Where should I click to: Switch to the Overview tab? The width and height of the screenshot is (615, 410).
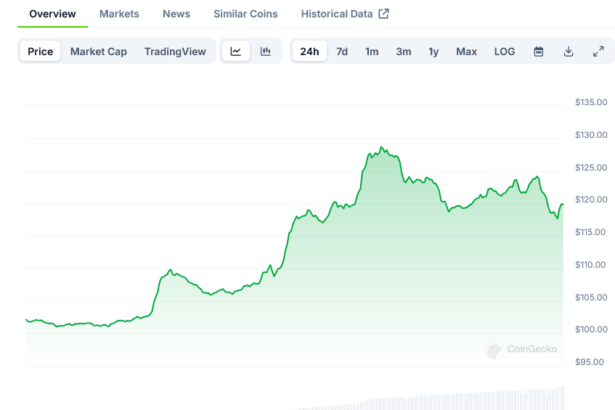52,14
